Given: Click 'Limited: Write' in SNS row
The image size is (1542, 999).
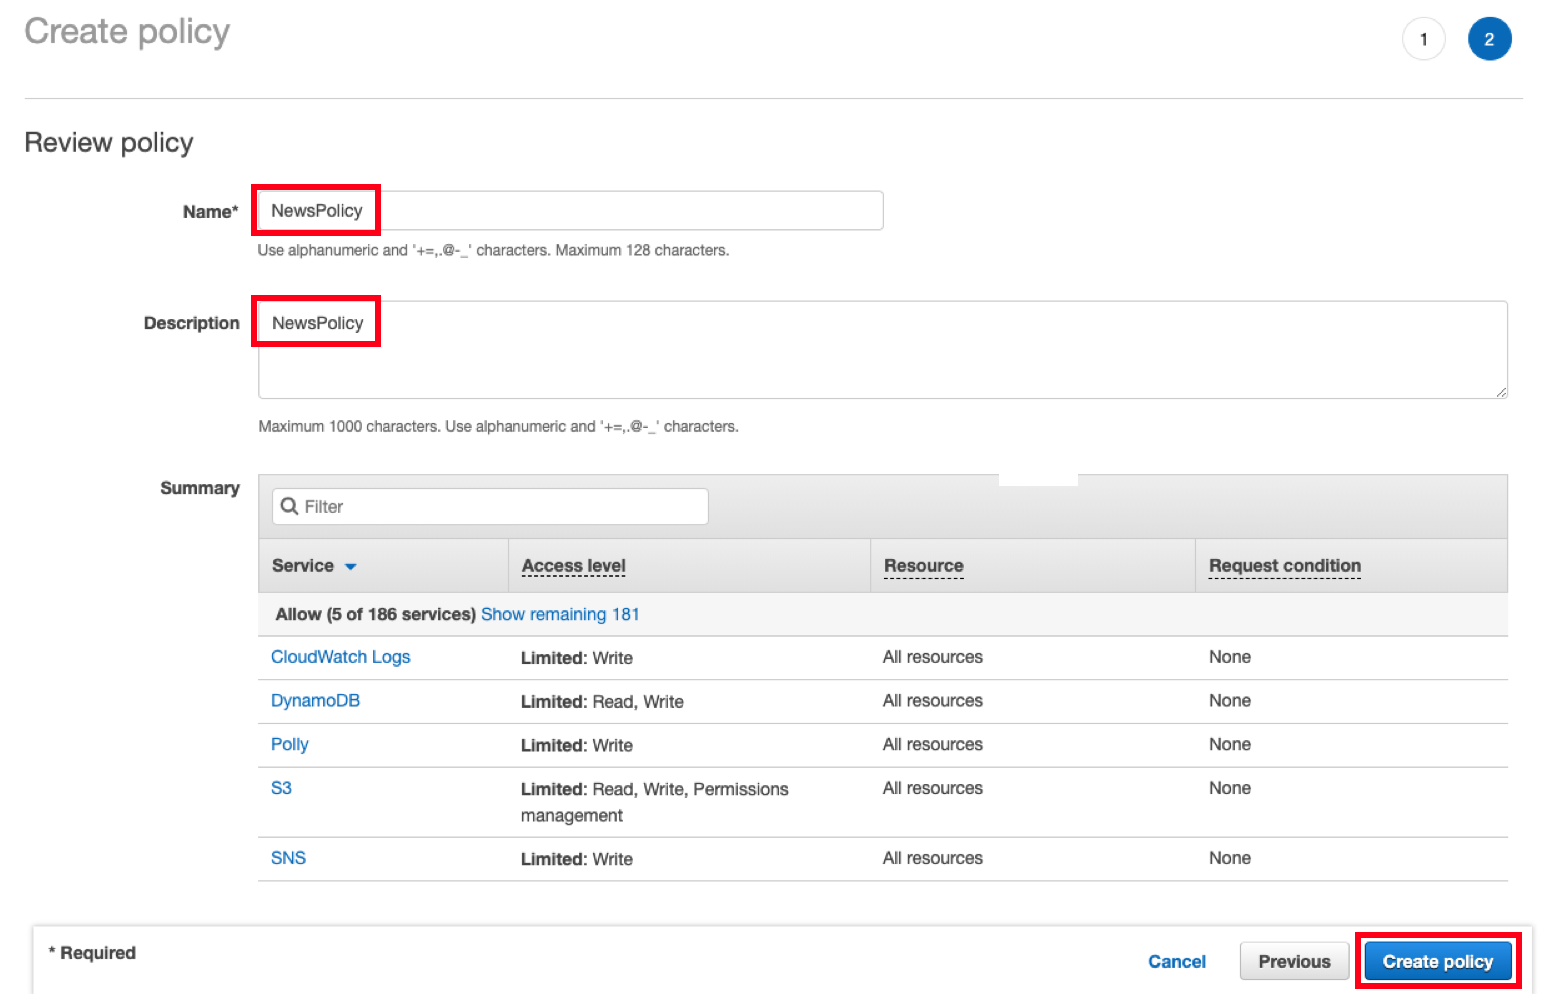Looking at the screenshot, I should (x=577, y=859).
